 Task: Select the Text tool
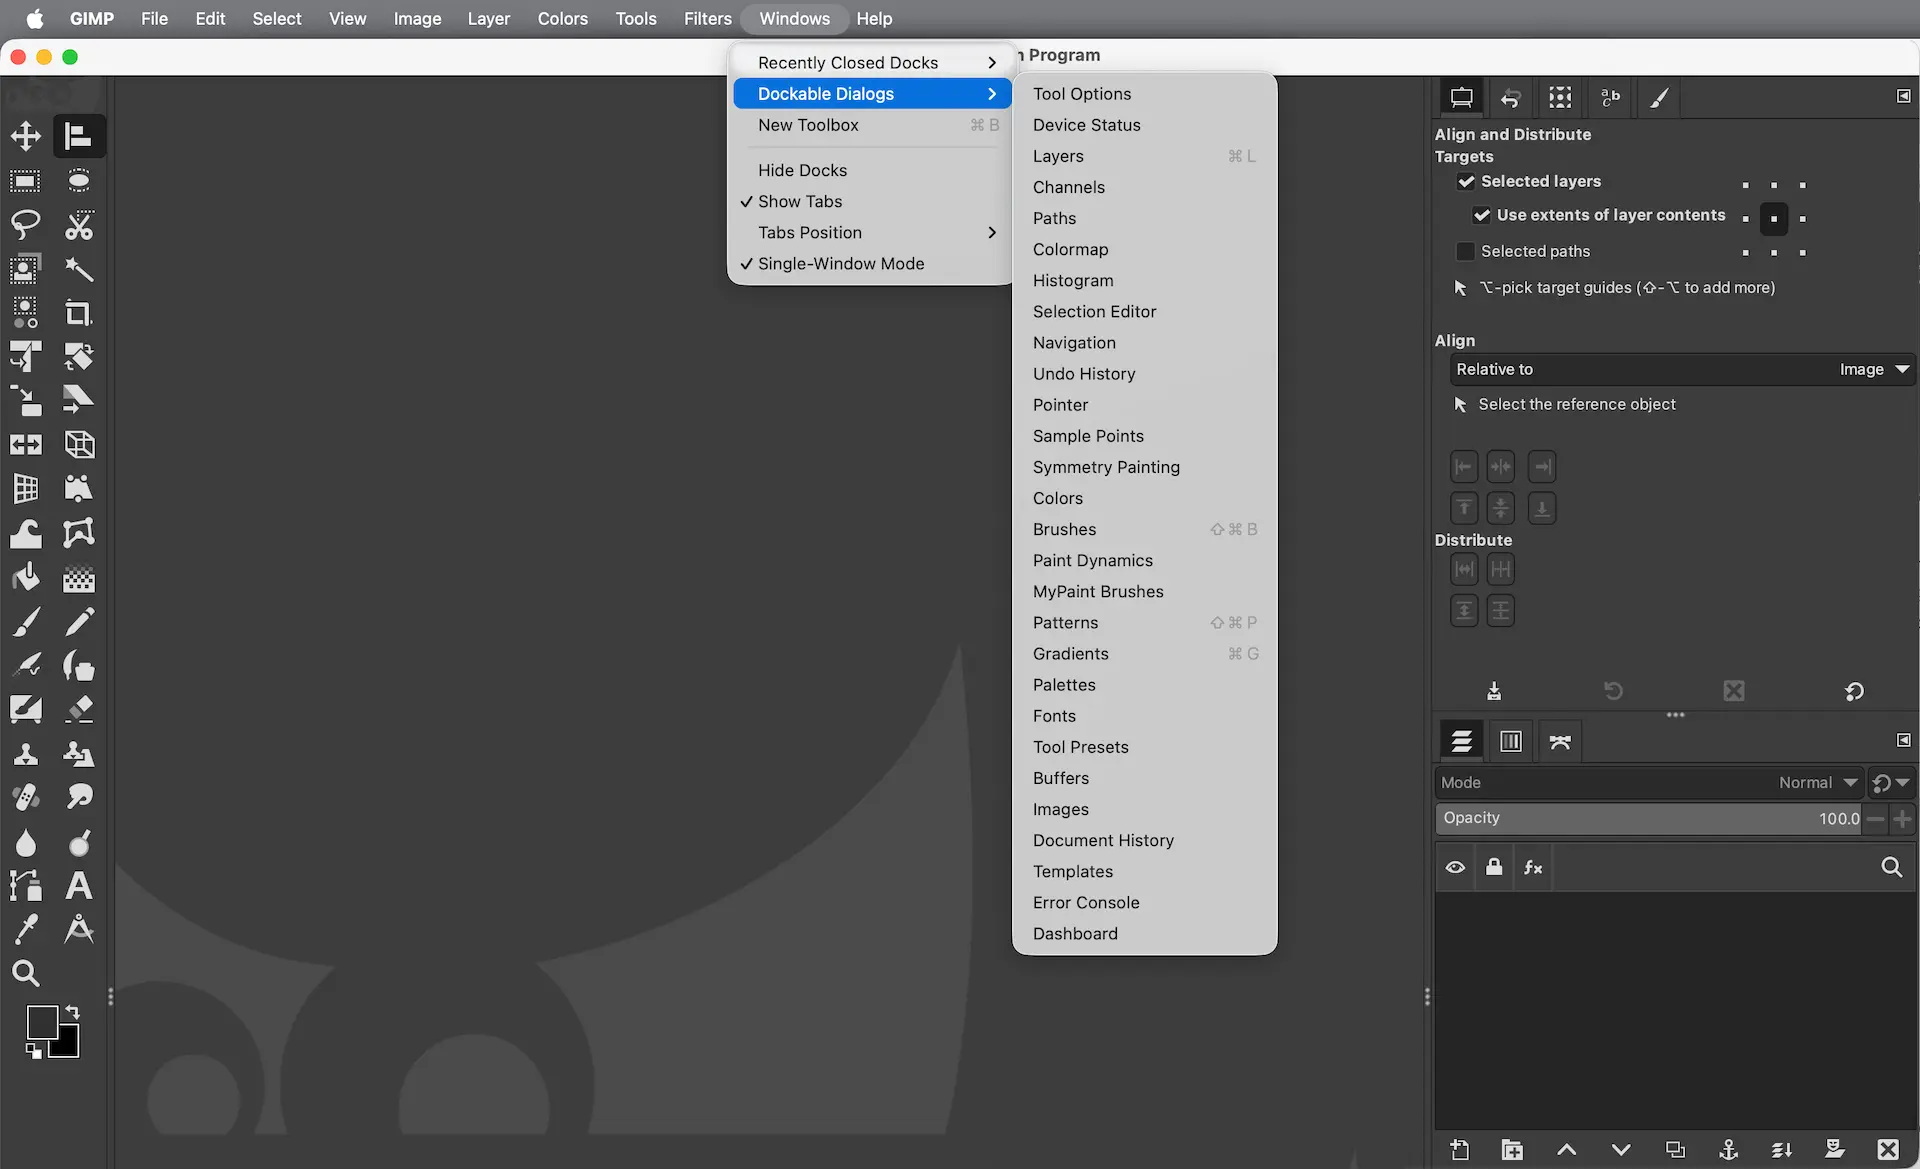[79, 886]
